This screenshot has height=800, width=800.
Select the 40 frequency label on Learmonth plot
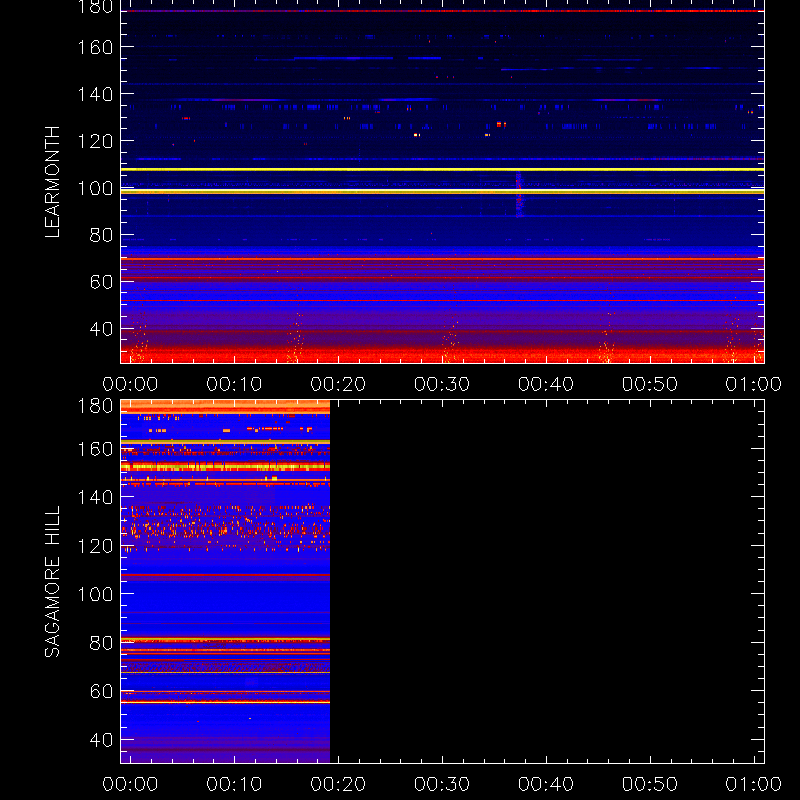click(101, 329)
